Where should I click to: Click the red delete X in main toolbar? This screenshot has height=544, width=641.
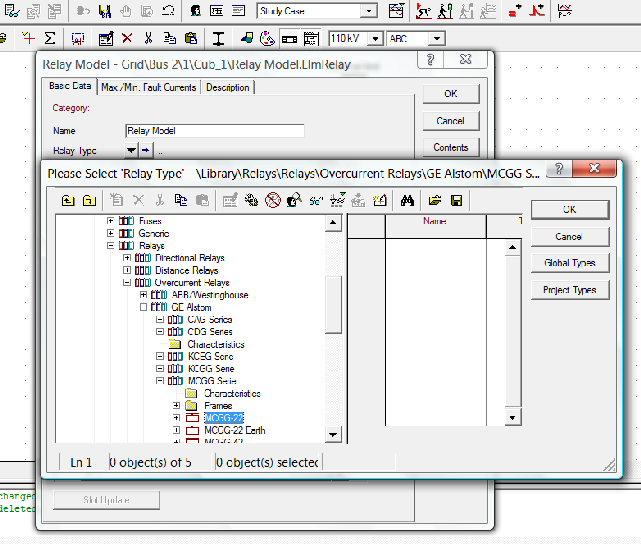[x=127, y=39]
